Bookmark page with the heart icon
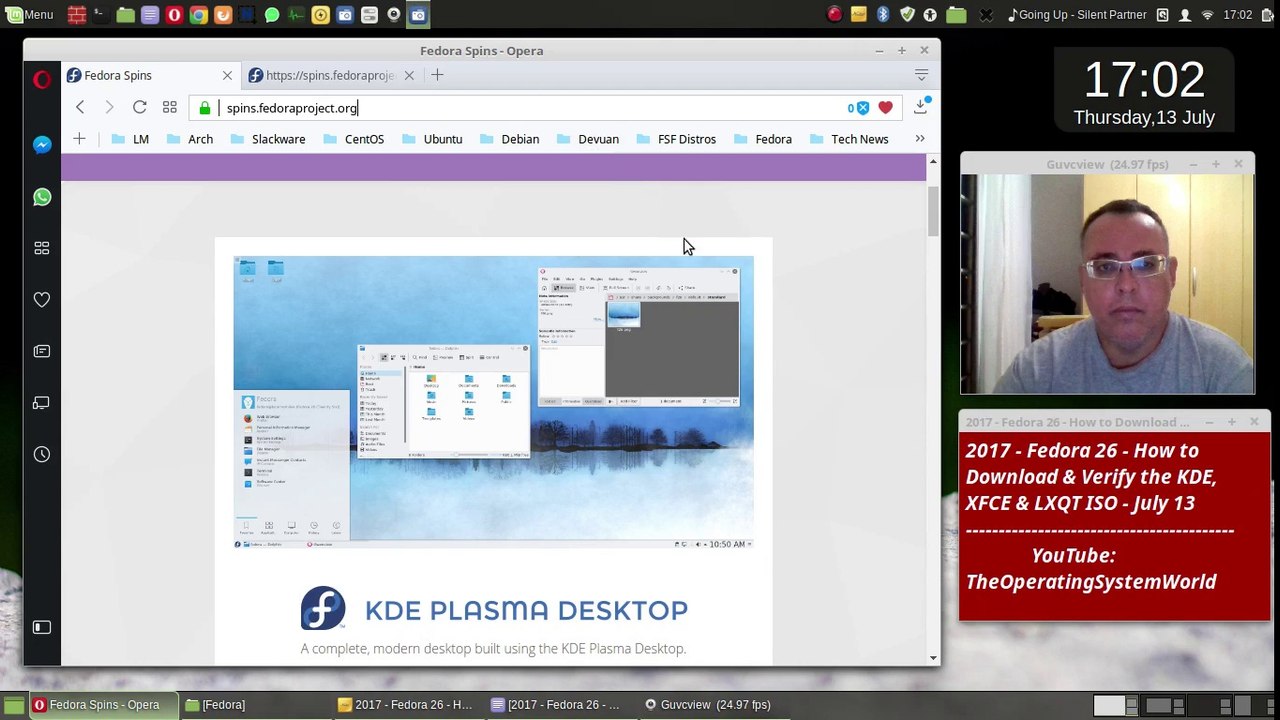1280x720 pixels. [885, 108]
